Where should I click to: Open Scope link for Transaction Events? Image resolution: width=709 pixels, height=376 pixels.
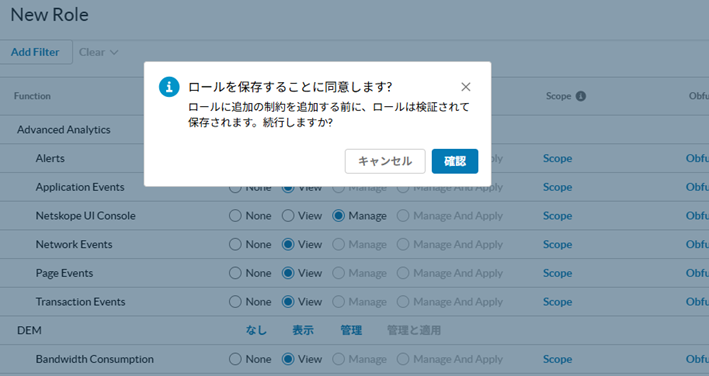(x=558, y=302)
